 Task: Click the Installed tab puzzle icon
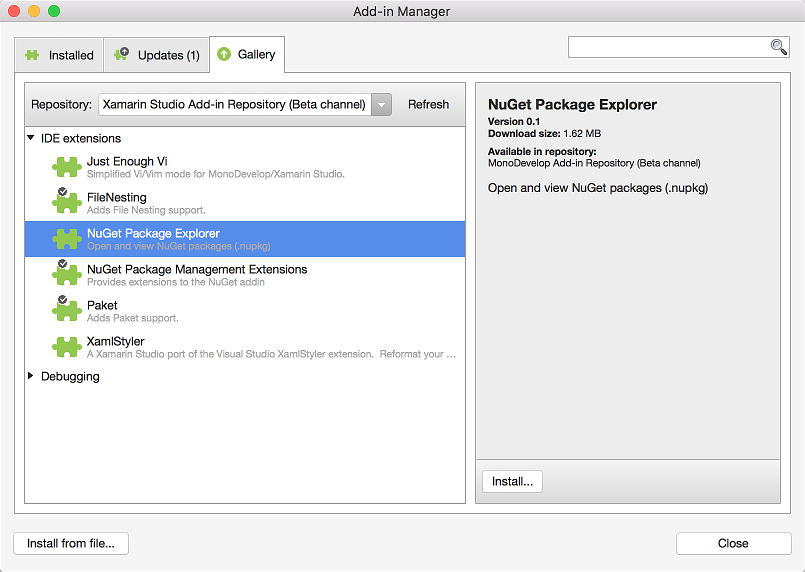point(32,55)
